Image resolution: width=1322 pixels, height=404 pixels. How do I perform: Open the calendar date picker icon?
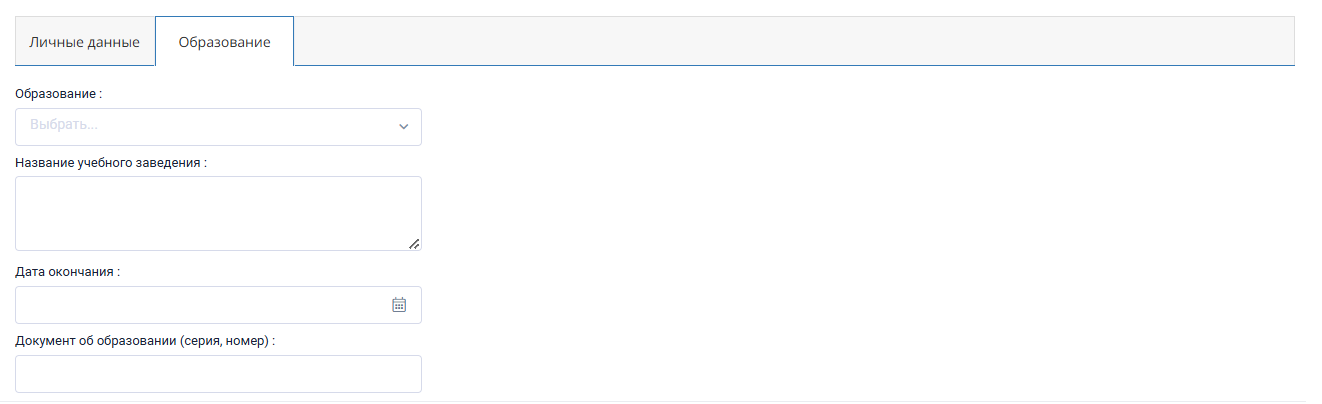tap(399, 305)
